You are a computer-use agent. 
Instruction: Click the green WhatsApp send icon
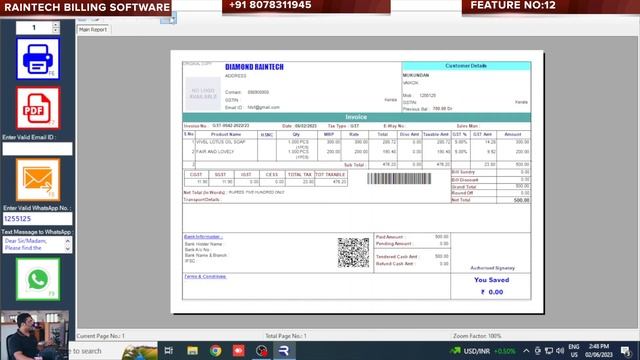pyautogui.click(x=38, y=280)
